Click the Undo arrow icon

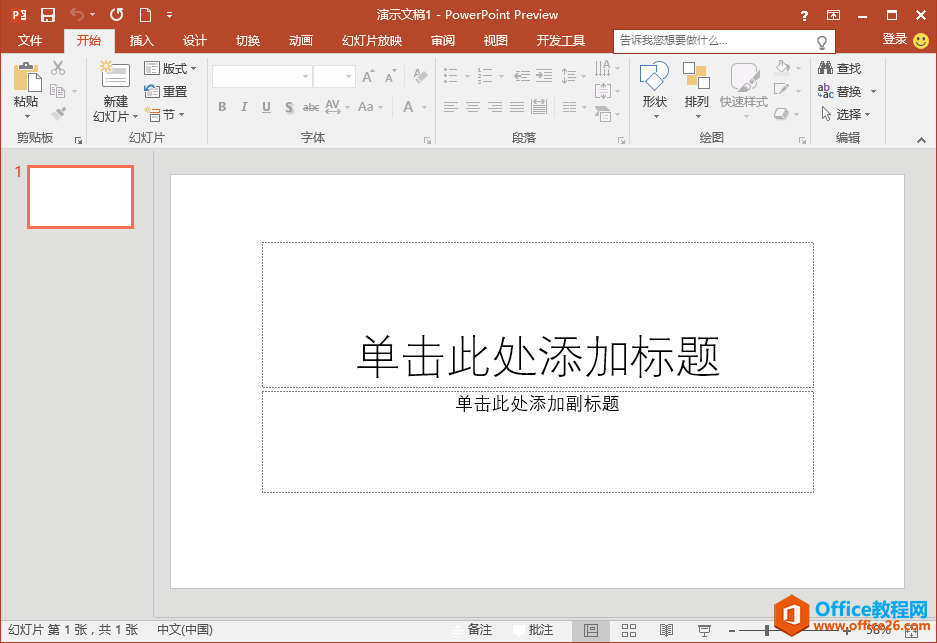(x=77, y=14)
